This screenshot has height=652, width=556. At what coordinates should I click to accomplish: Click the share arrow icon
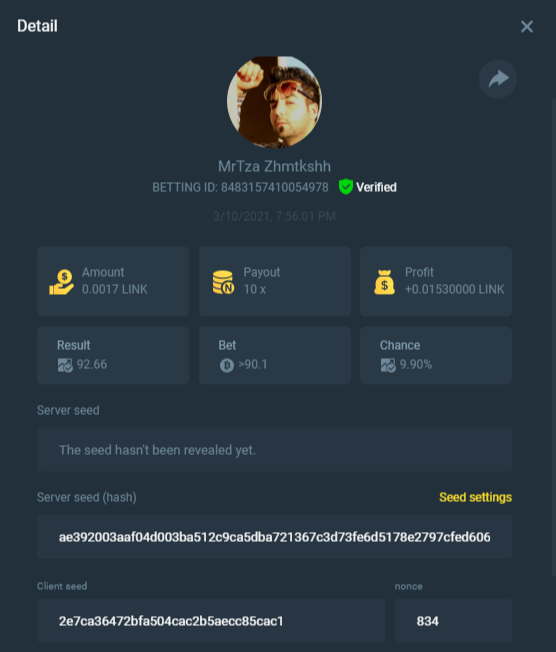(x=498, y=79)
